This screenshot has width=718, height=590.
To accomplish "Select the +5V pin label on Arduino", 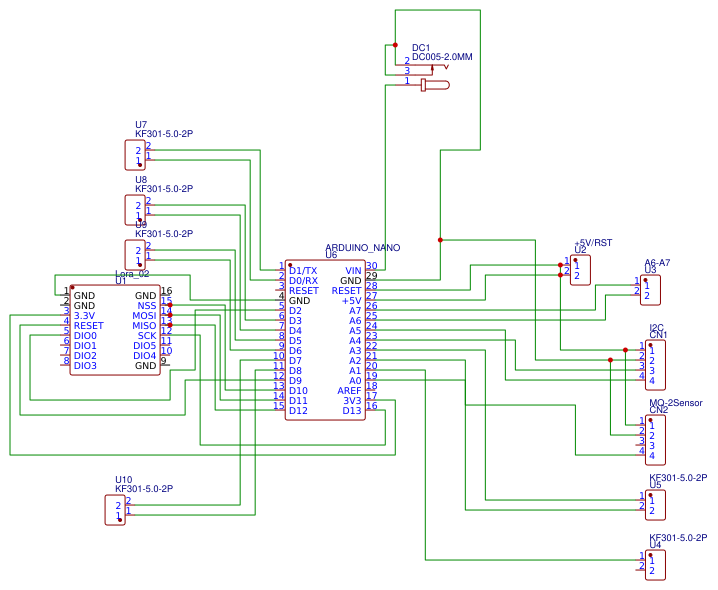I will click(x=352, y=301).
